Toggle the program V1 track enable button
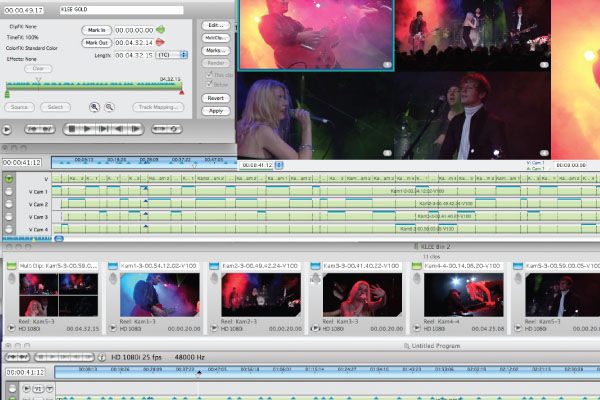Screen dimensions: 600x400 click(12, 389)
